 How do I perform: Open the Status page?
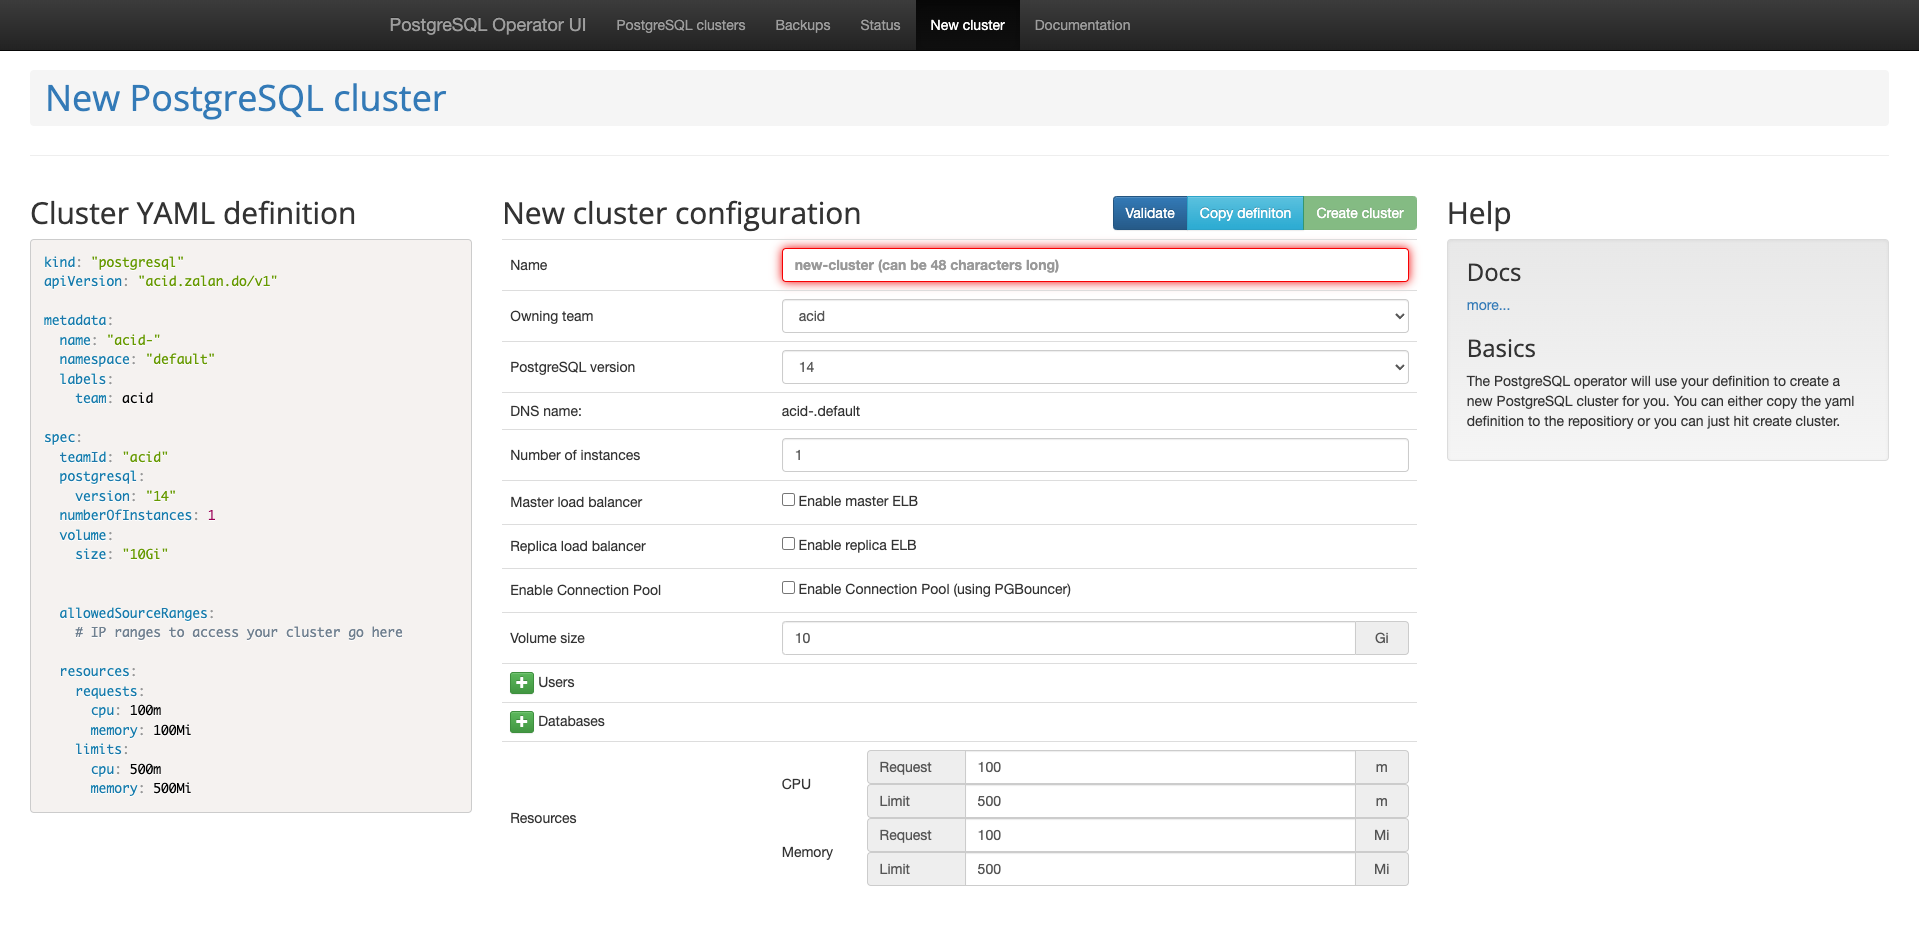point(879,25)
